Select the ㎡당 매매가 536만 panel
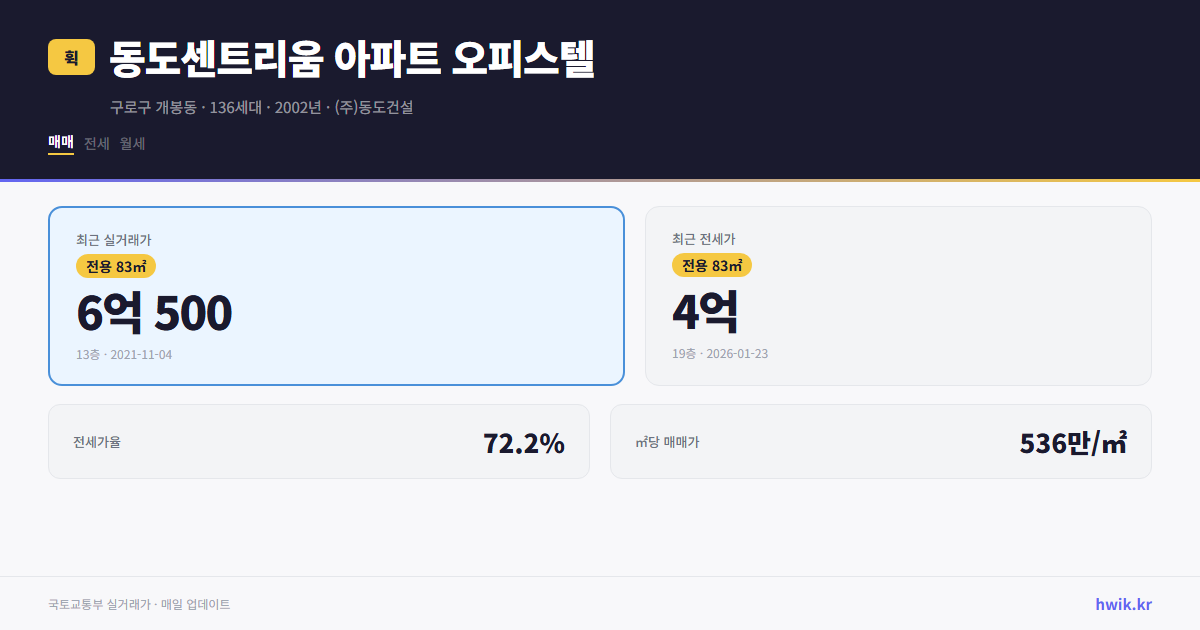This screenshot has width=1200, height=630. [x=880, y=441]
